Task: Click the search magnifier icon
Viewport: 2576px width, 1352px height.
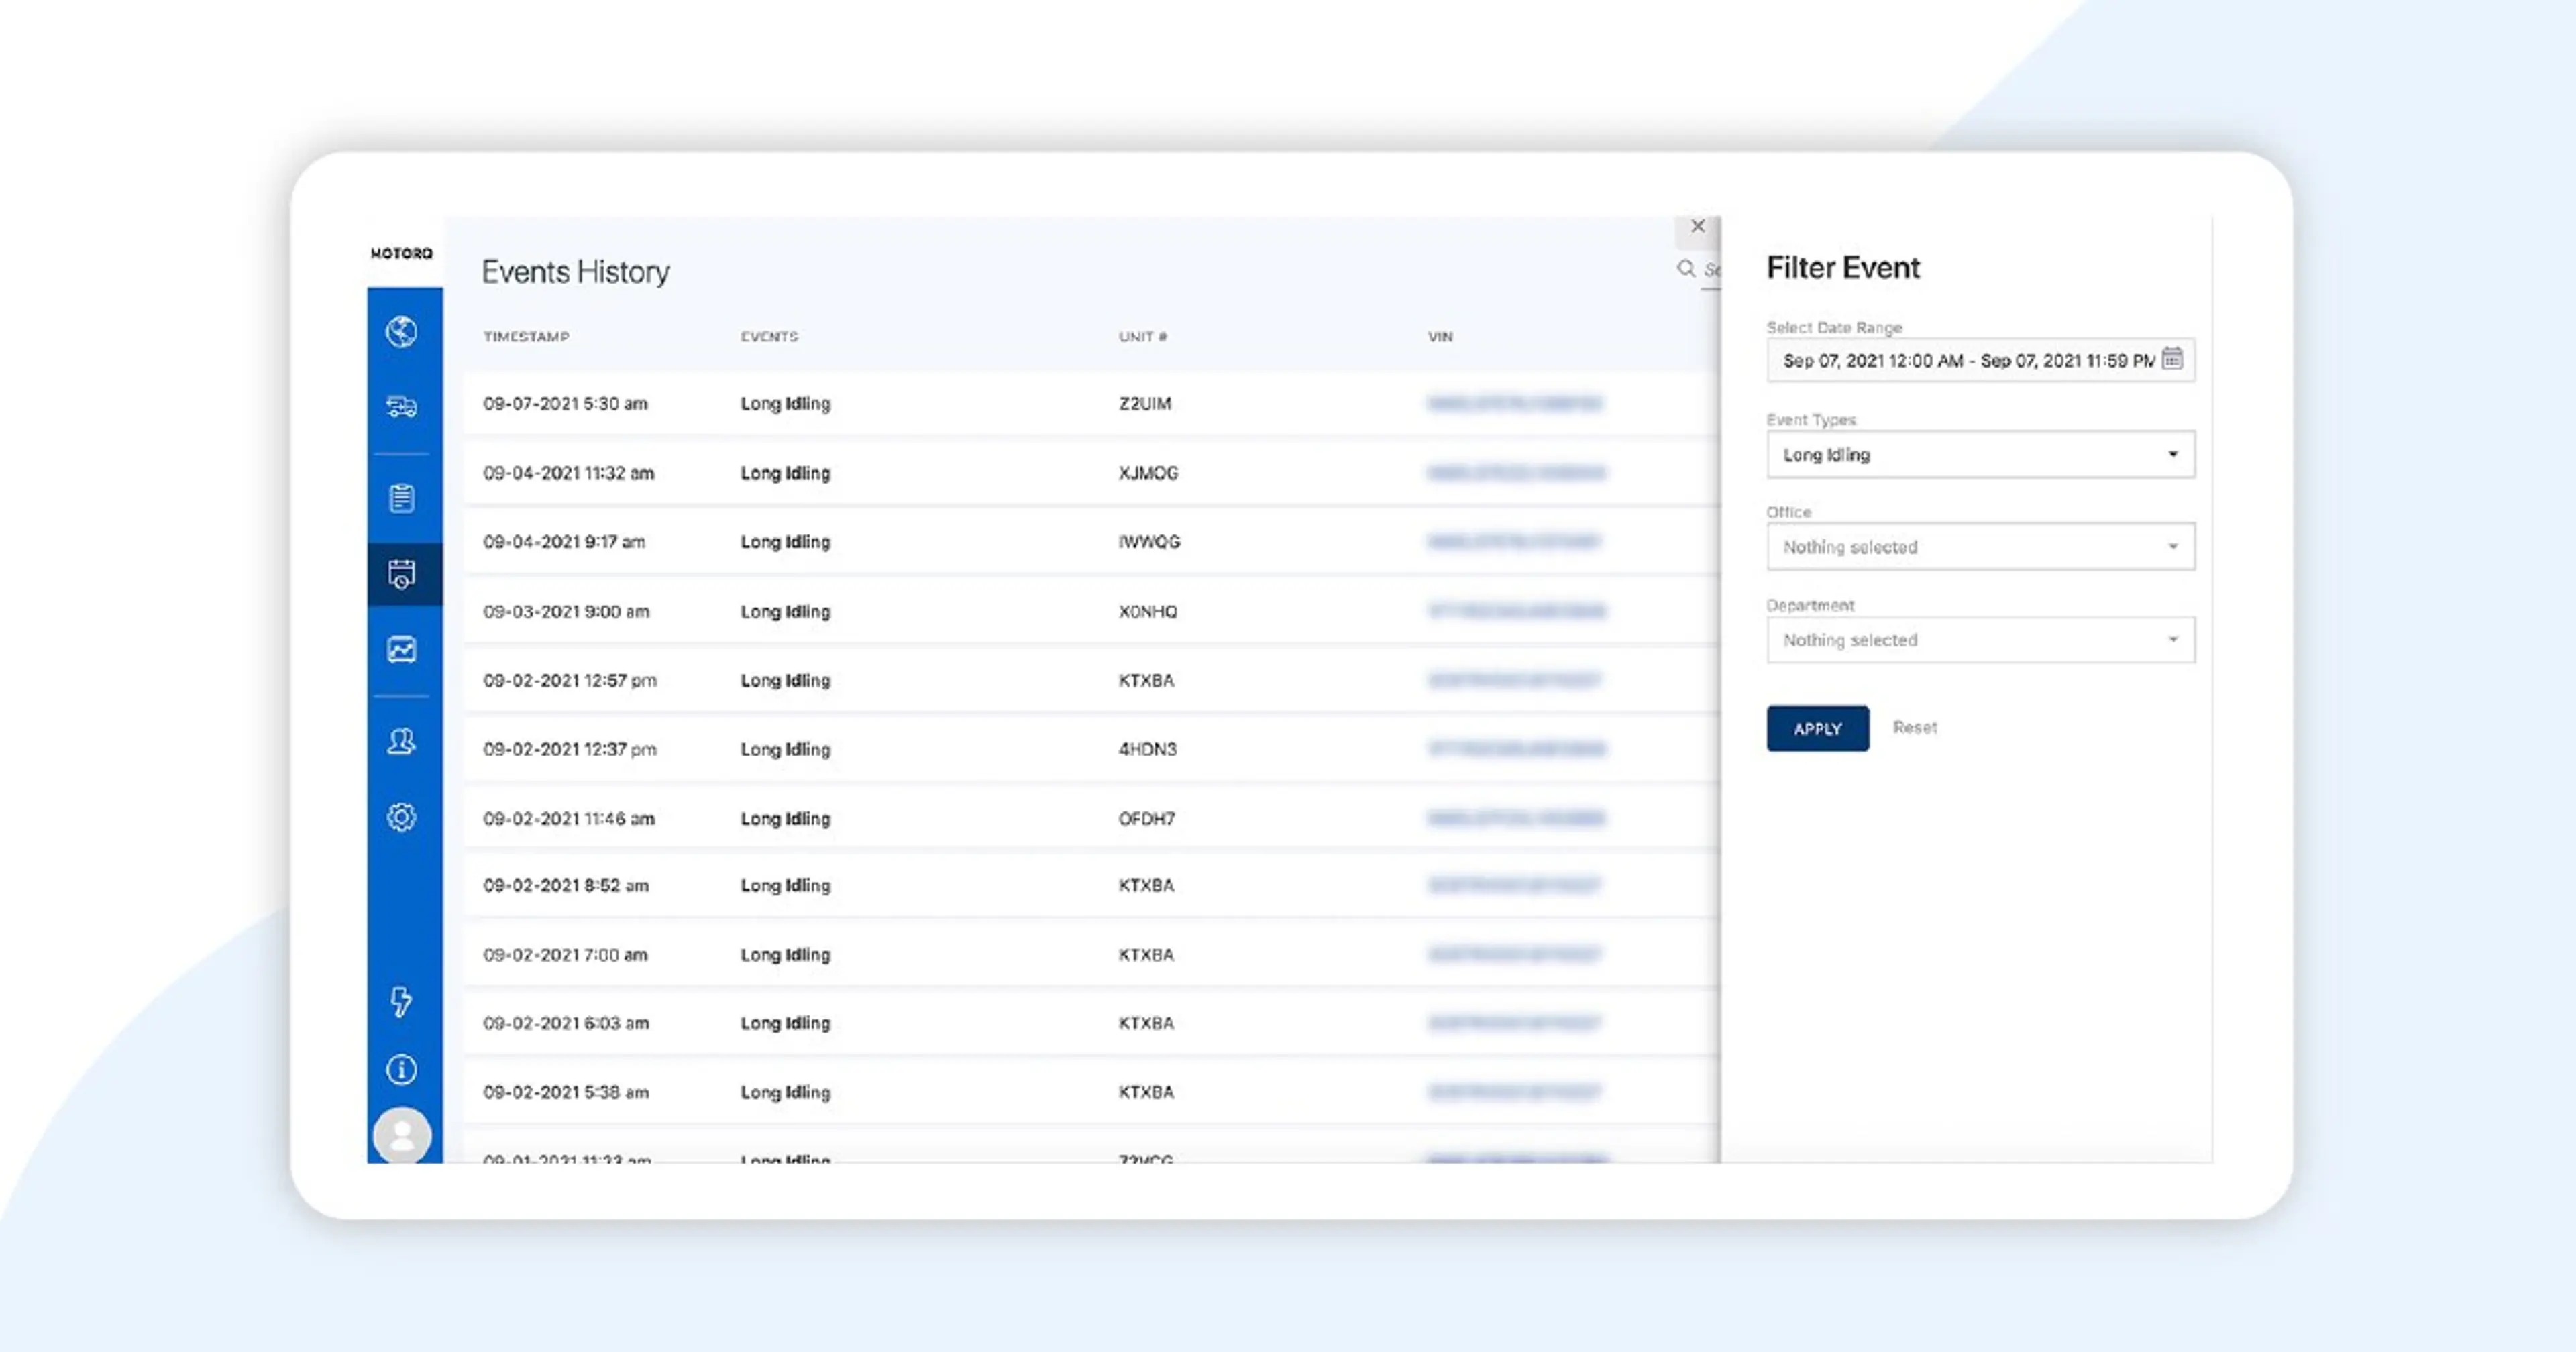Action: (x=1686, y=268)
